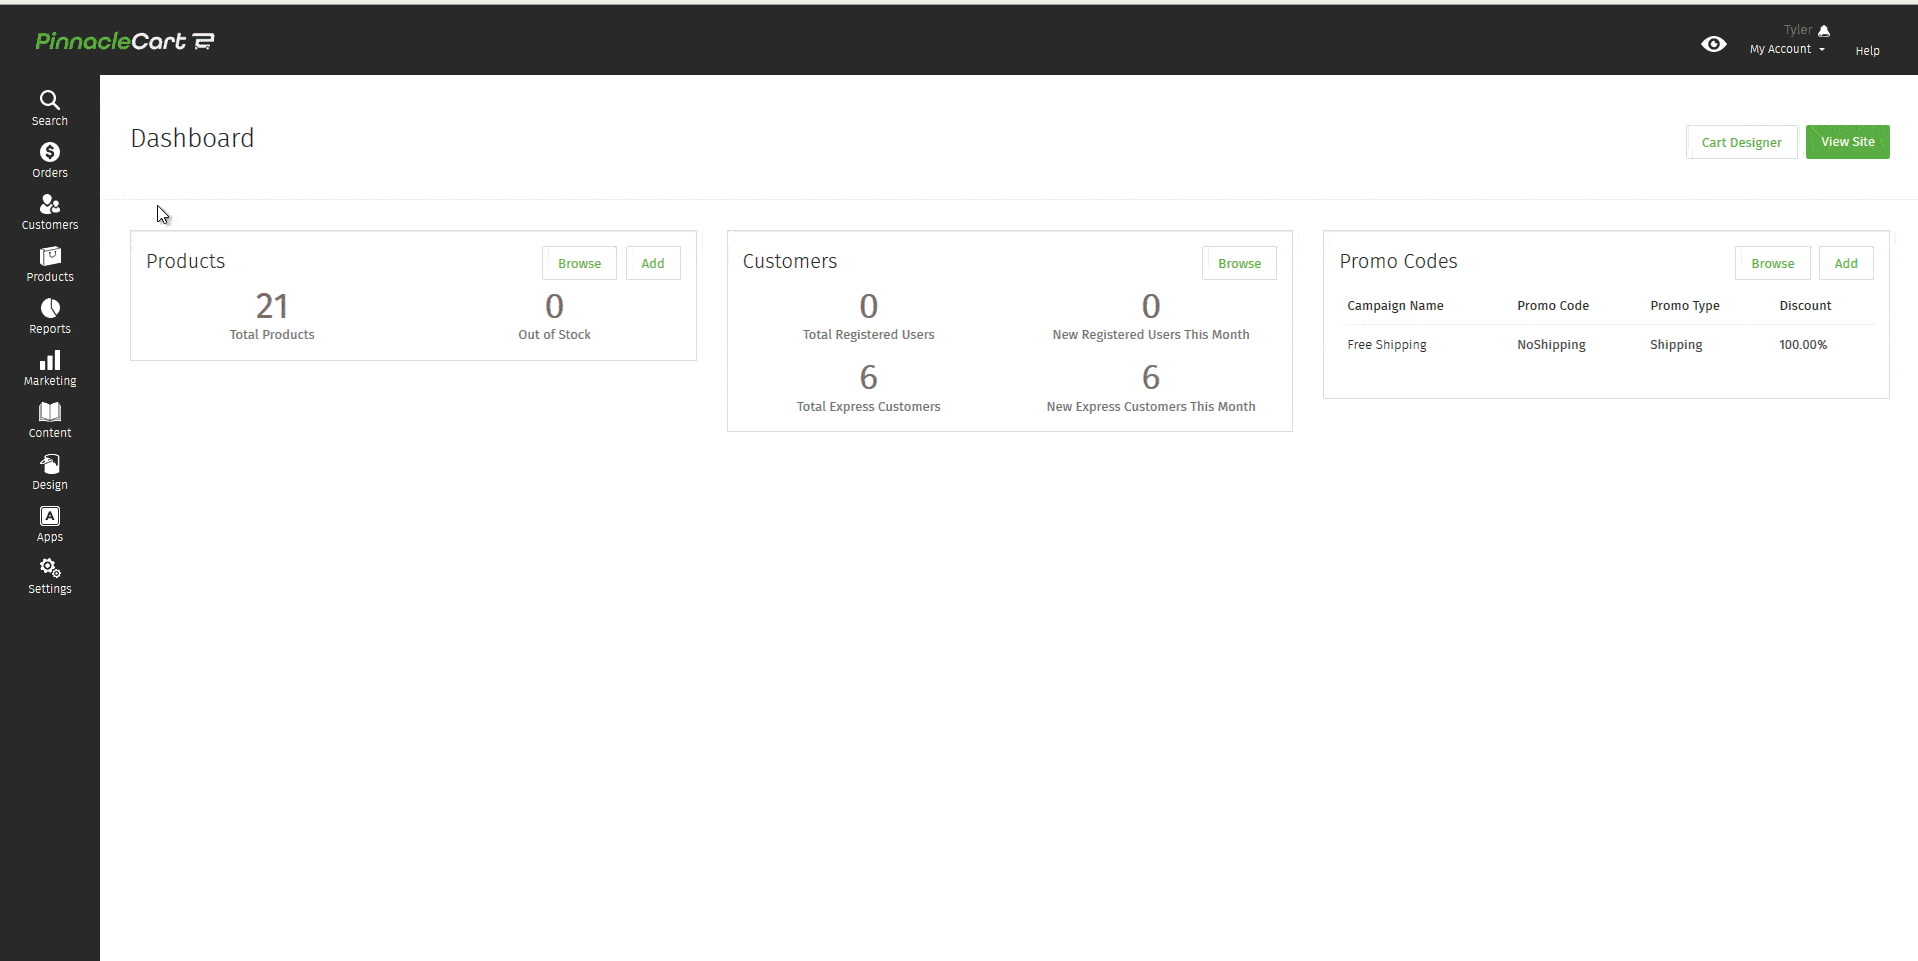Click the notification bell icon
This screenshot has width=1918, height=961.
[1824, 31]
